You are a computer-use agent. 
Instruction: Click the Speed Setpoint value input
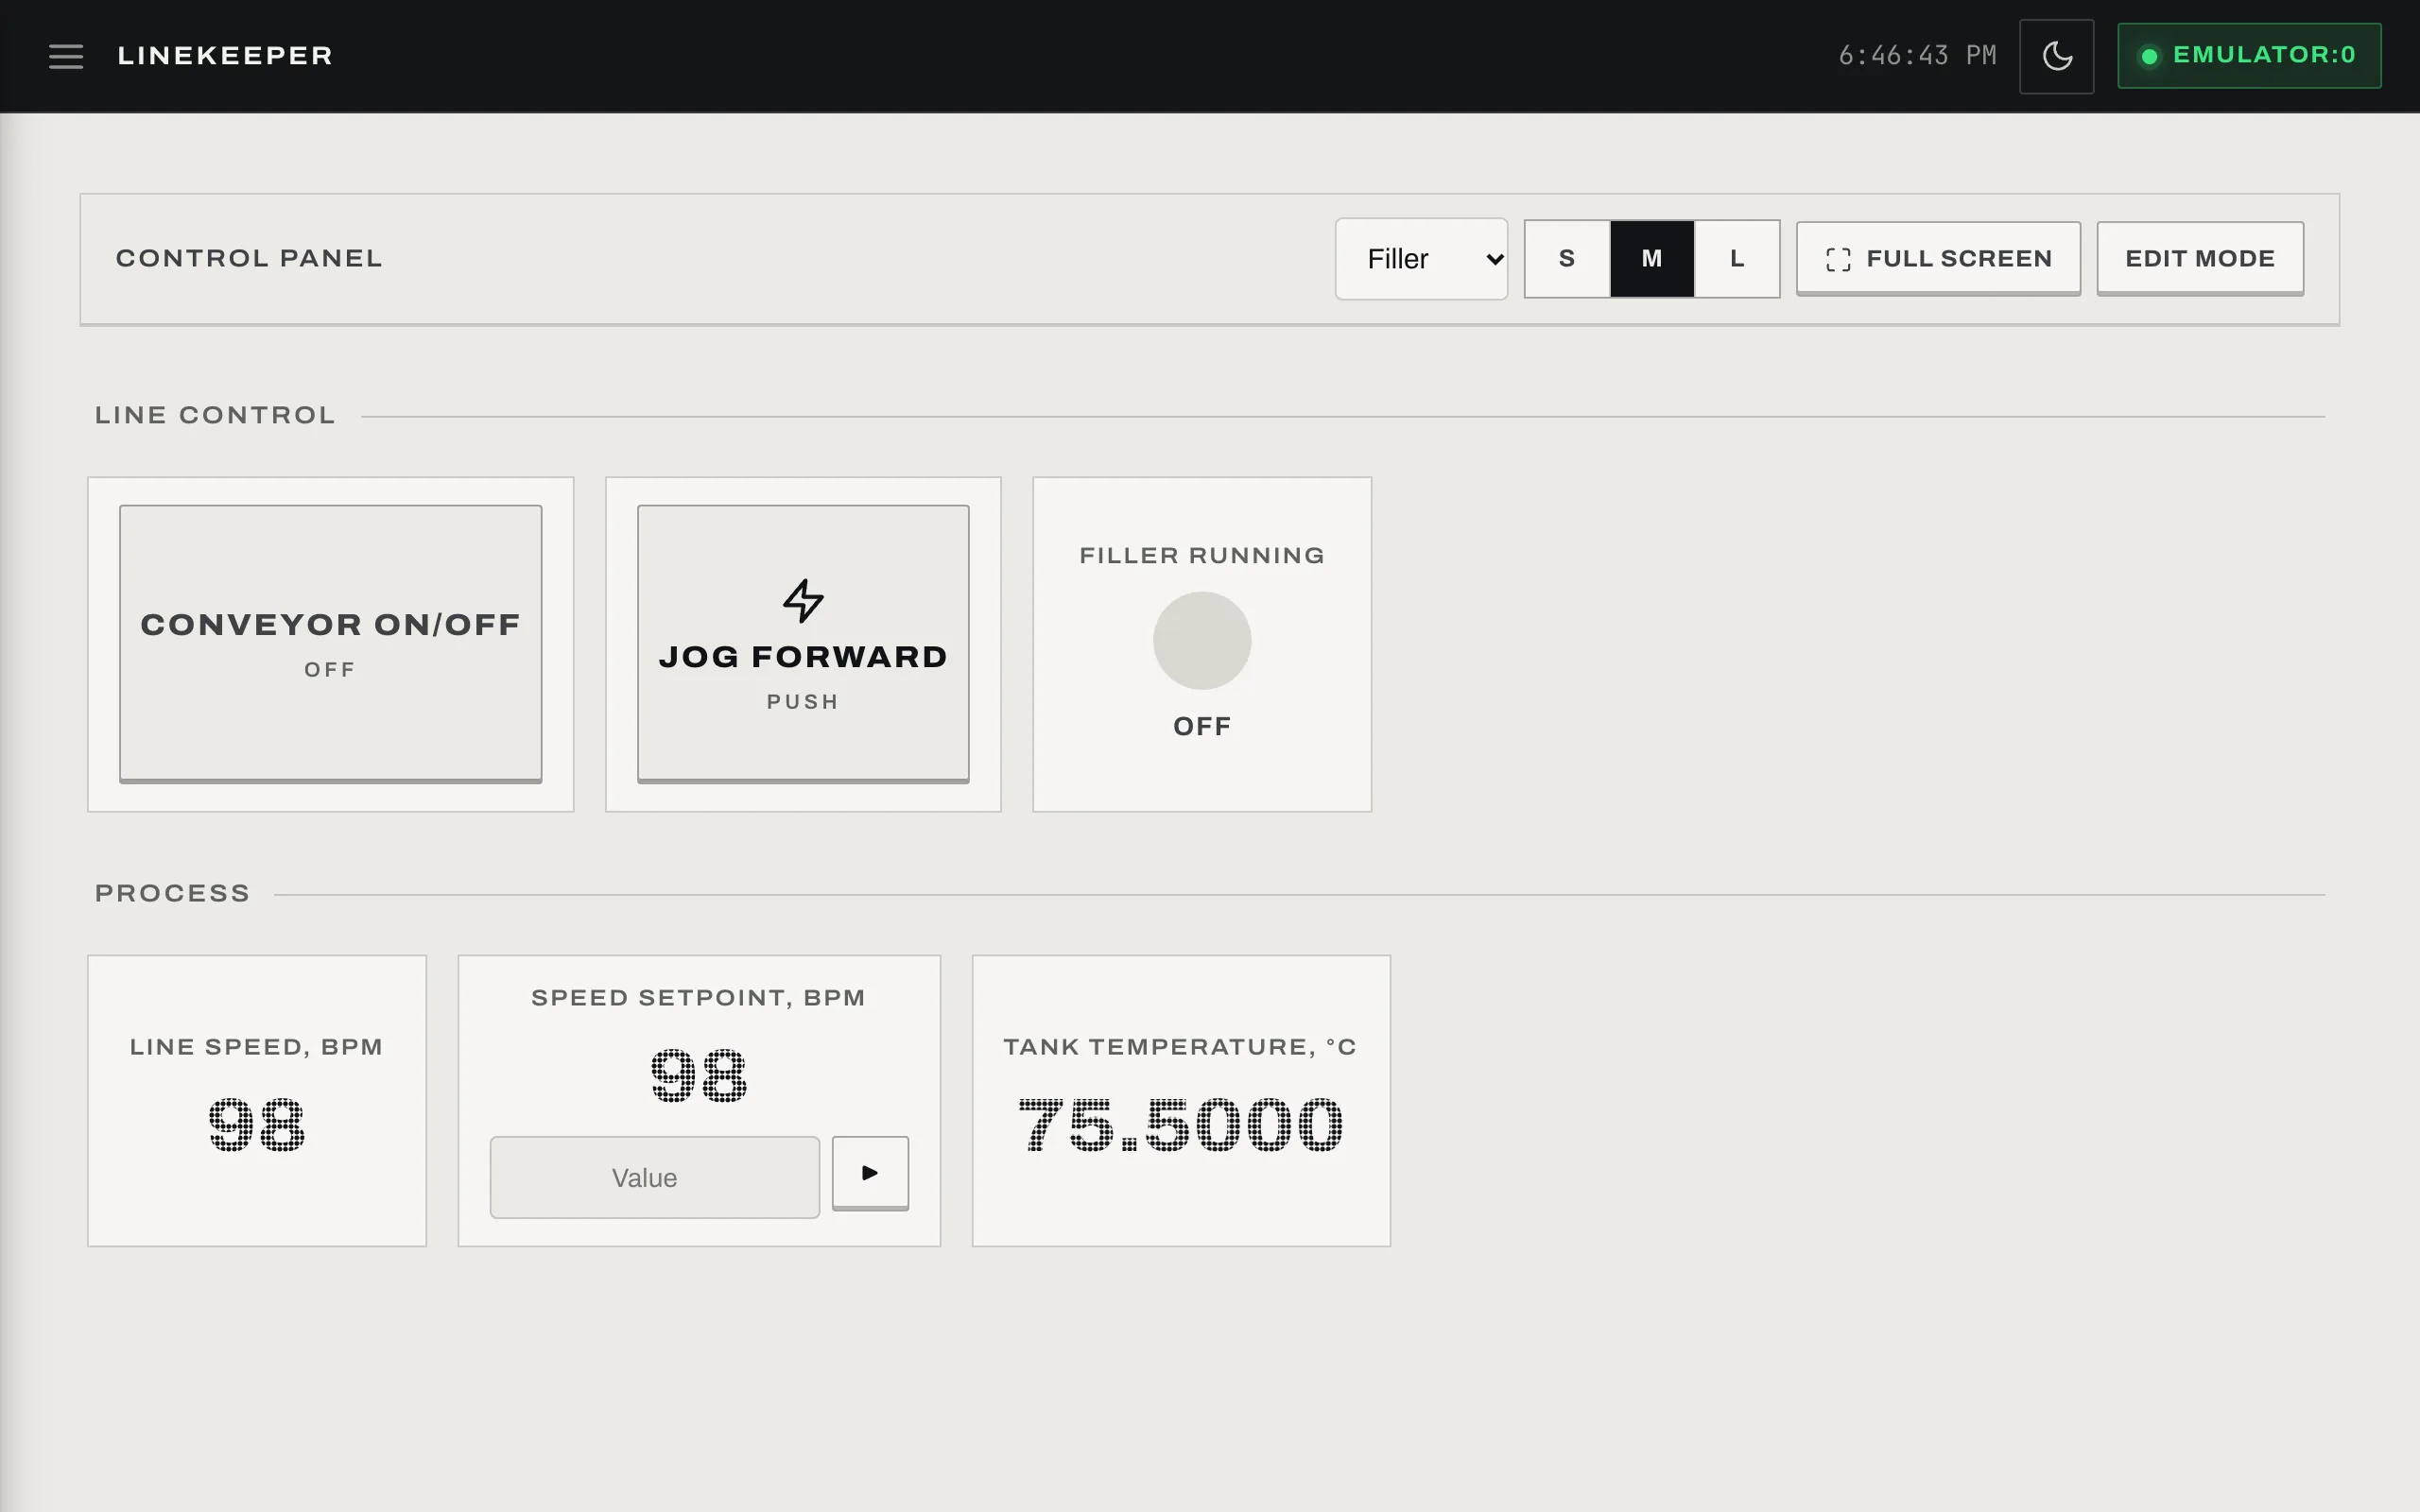pyautogui.click(x=655, y=1177)
